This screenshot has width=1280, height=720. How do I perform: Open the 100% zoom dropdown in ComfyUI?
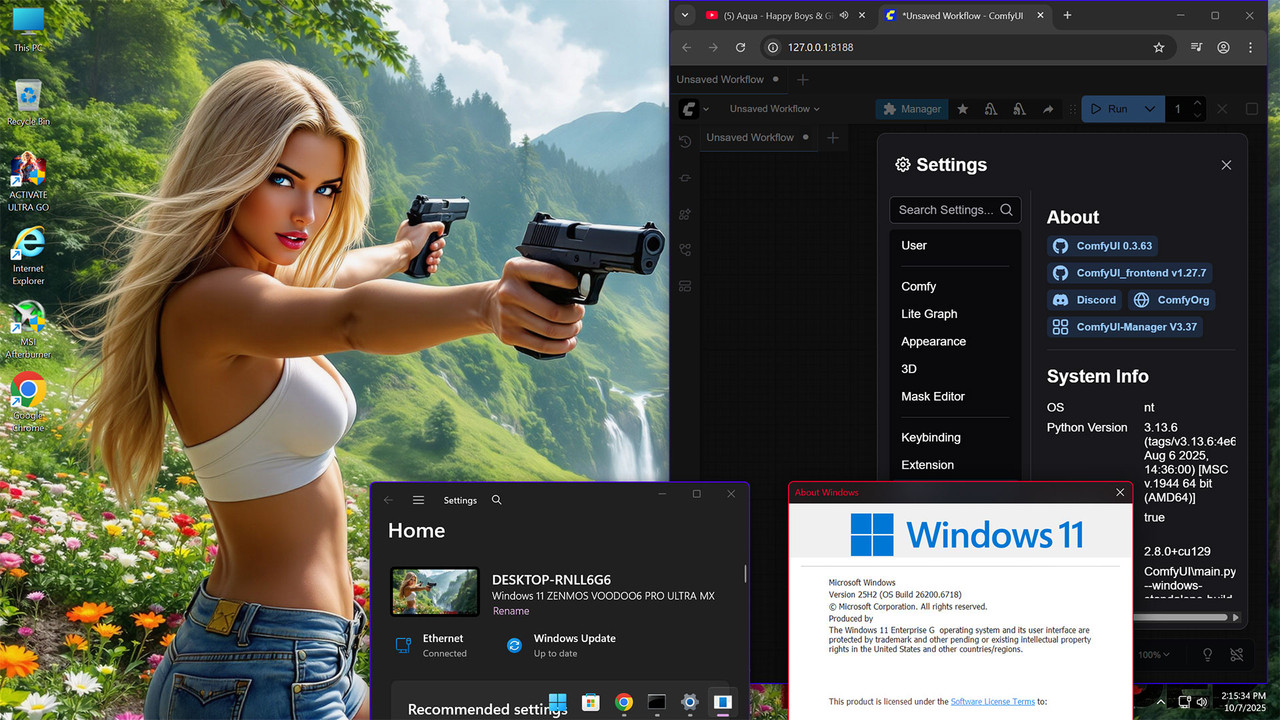[x=1154, y=655]
